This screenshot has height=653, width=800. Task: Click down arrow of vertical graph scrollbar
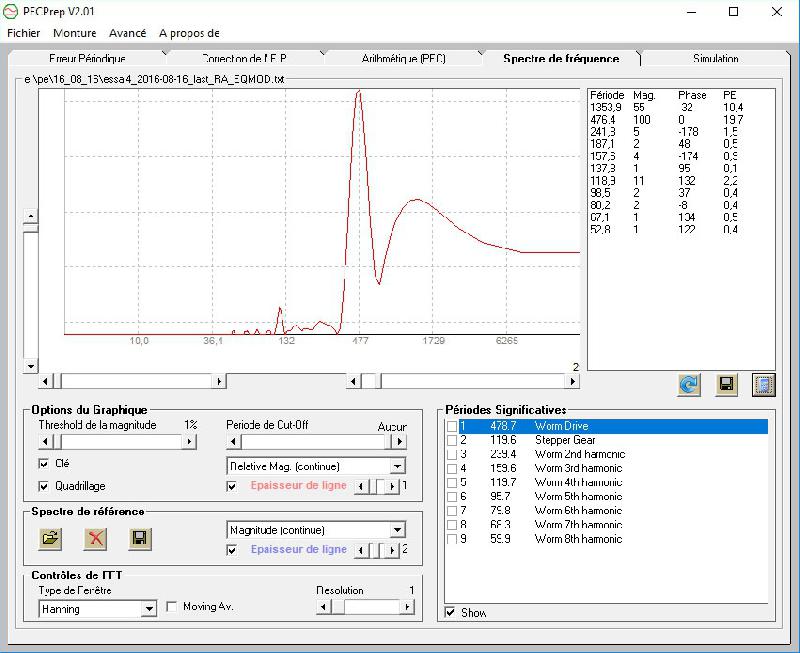(31, 366)
